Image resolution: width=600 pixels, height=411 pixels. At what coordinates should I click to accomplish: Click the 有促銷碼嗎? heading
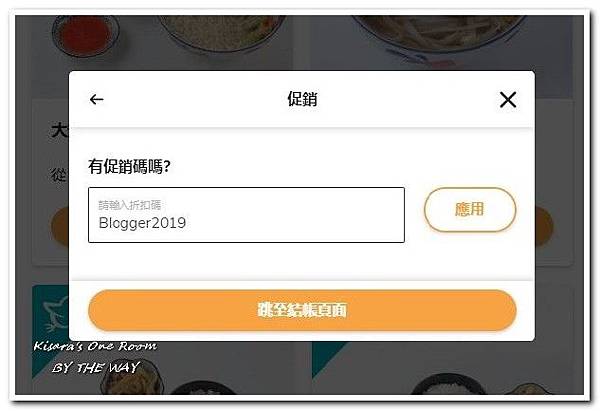click(129, 166)
